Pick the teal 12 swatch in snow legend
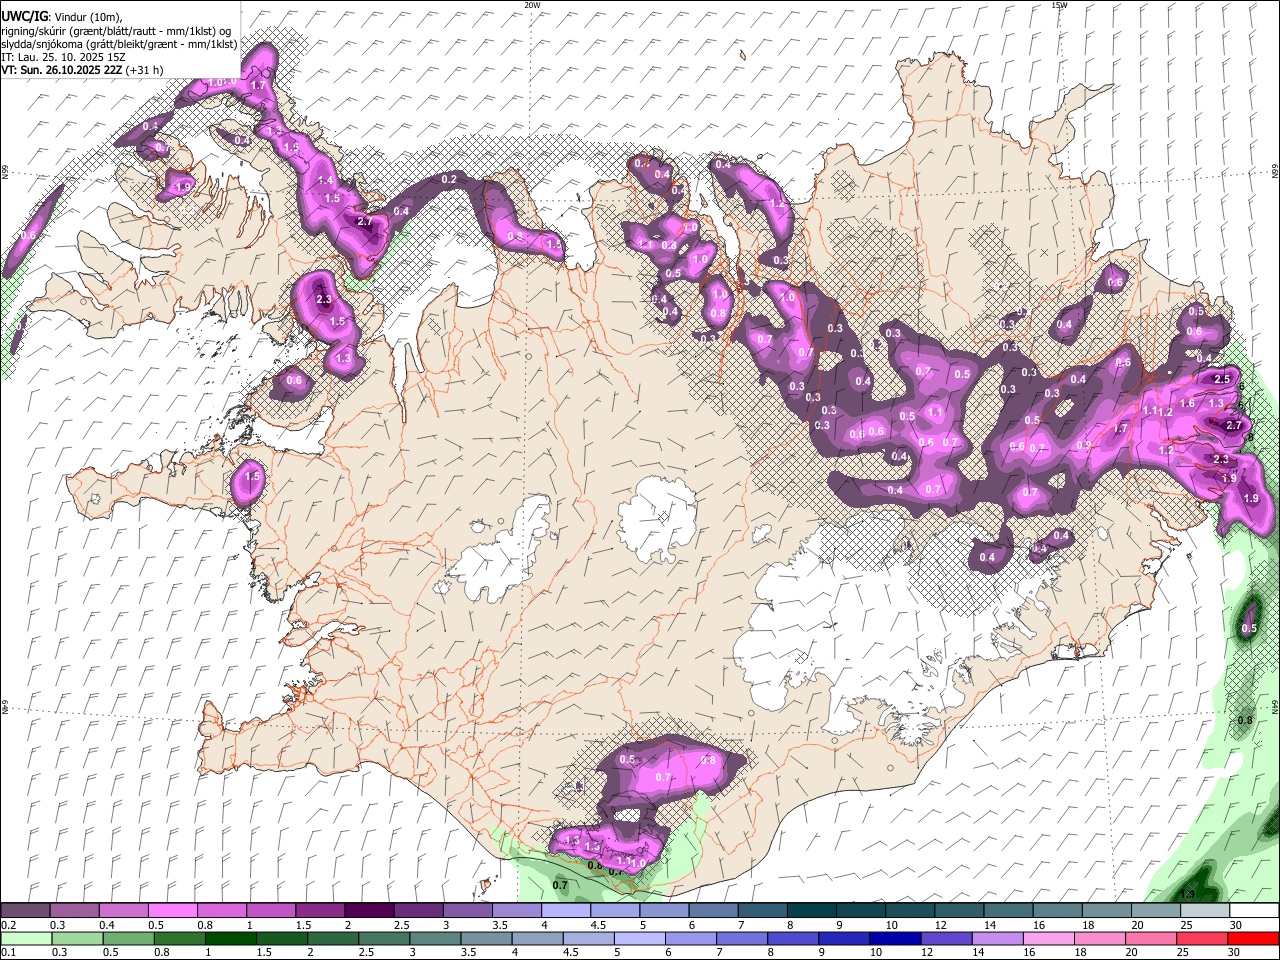The height and width of the screenshot is (960, 1280). 960,911
